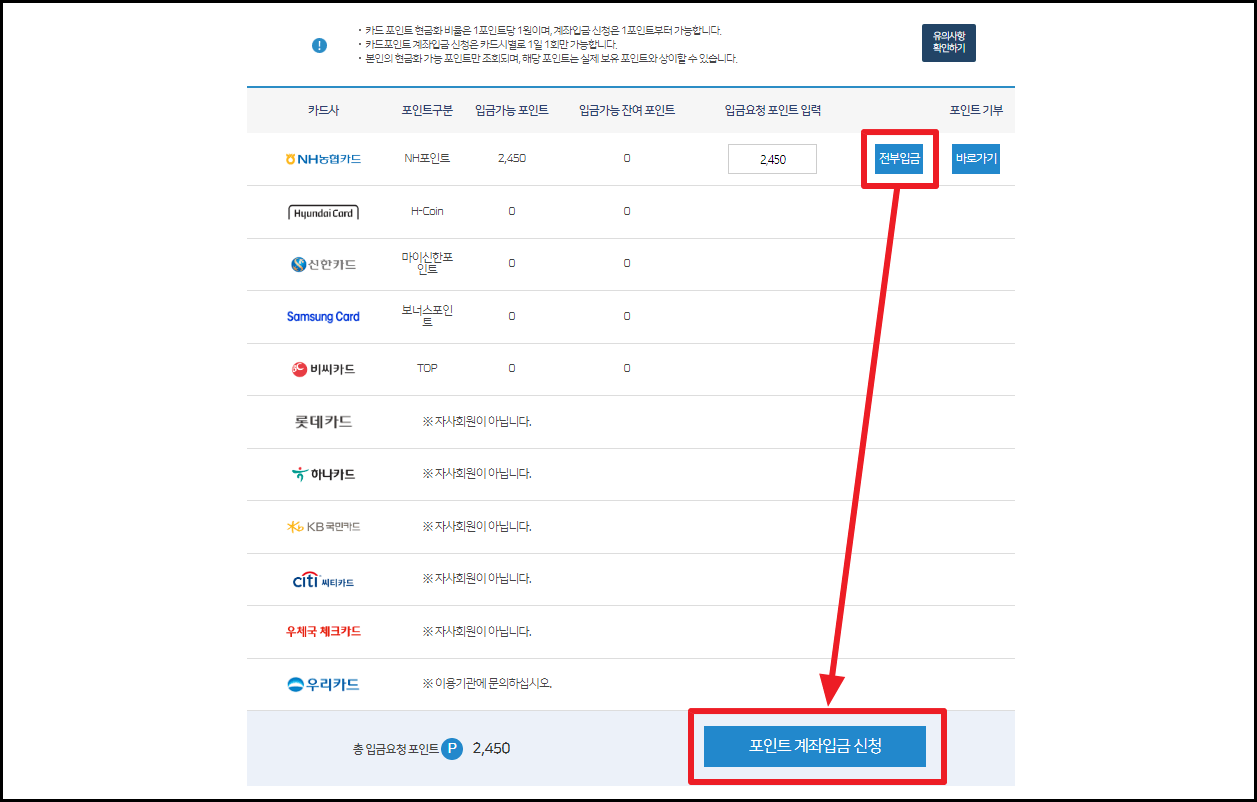
Task: Click the 포인트 계좌입금 신청 button
Action: (816, 746)
